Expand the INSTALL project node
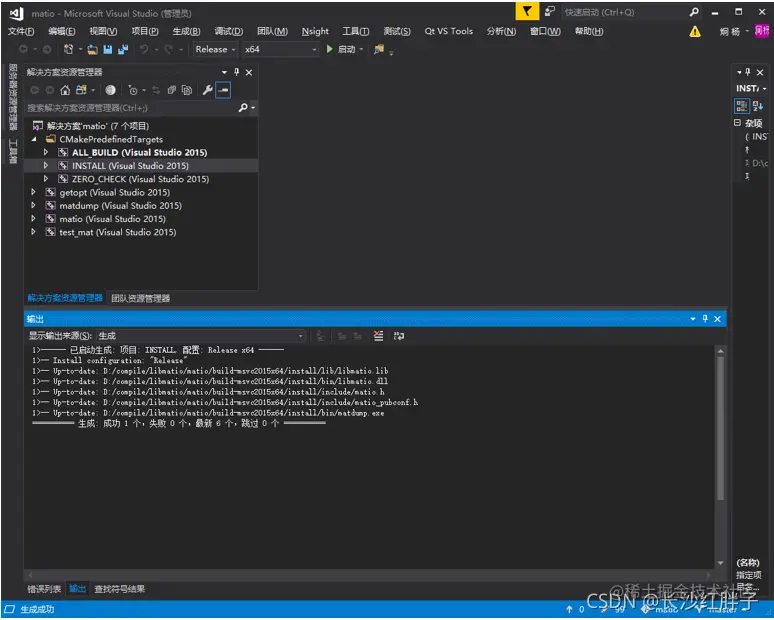Viewport: 774px width, 620px height. (46, 166)
